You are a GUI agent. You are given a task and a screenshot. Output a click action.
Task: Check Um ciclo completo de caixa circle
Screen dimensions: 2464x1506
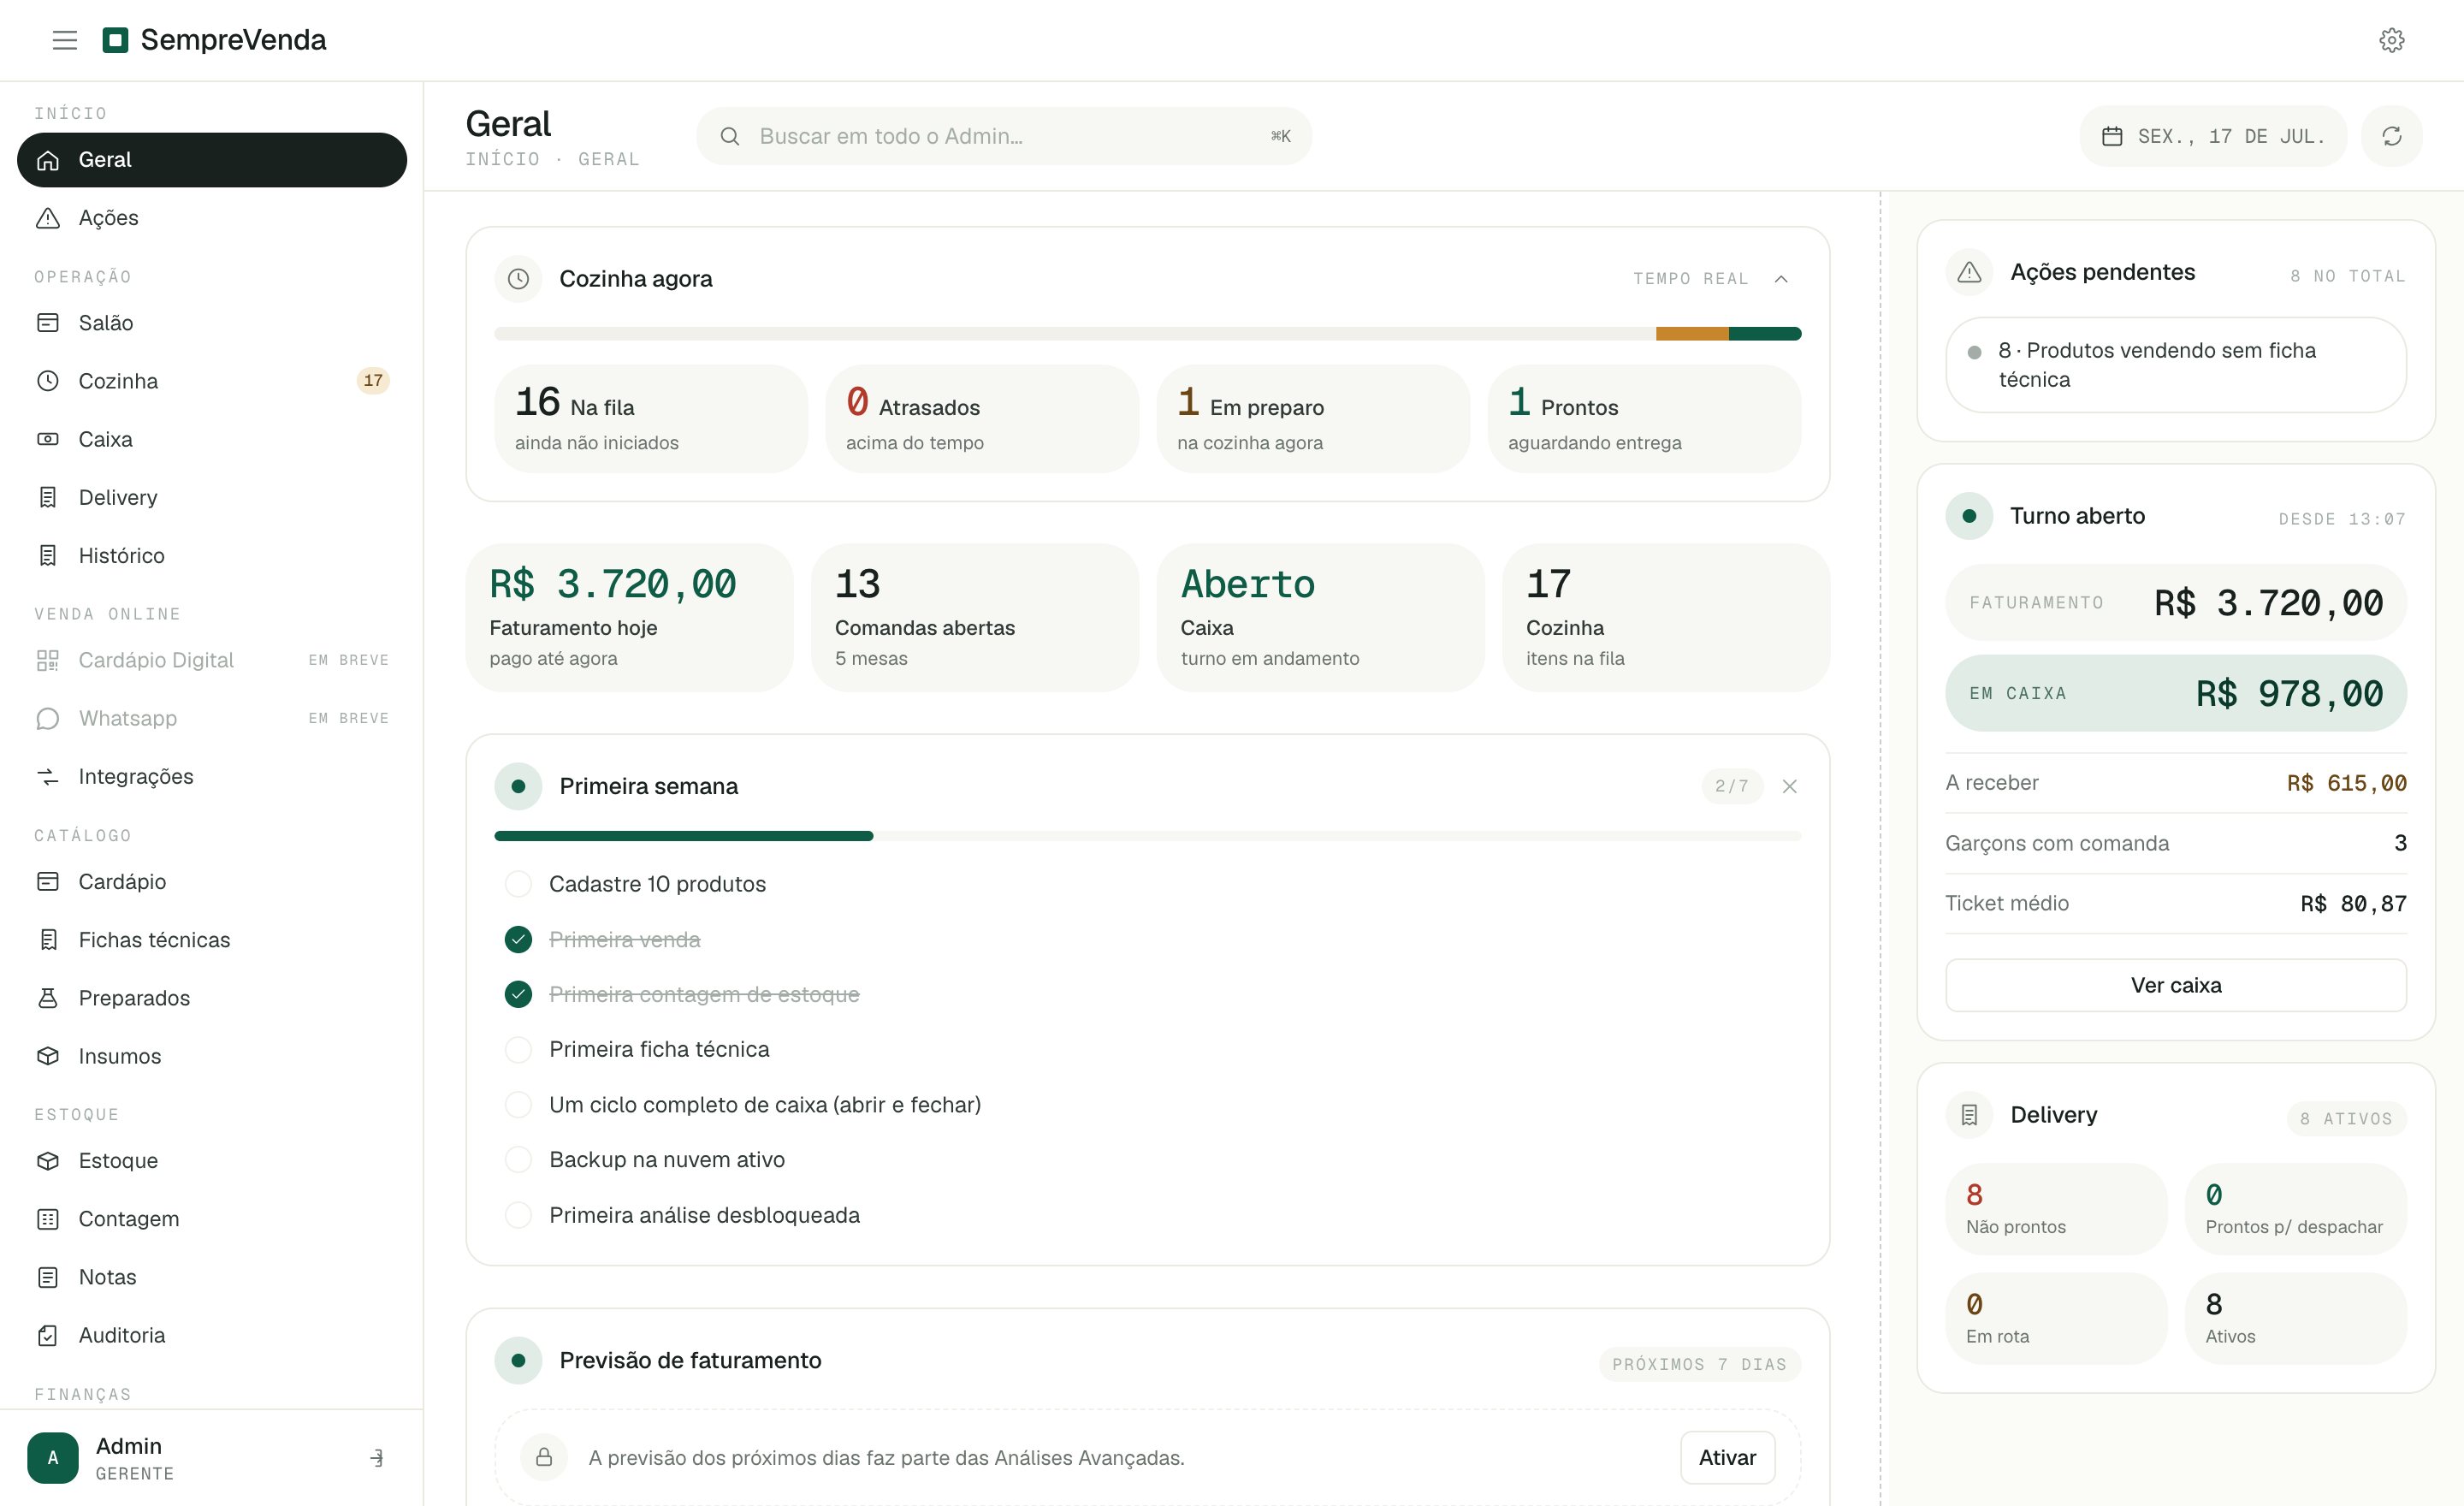[x=518, y=1105]
